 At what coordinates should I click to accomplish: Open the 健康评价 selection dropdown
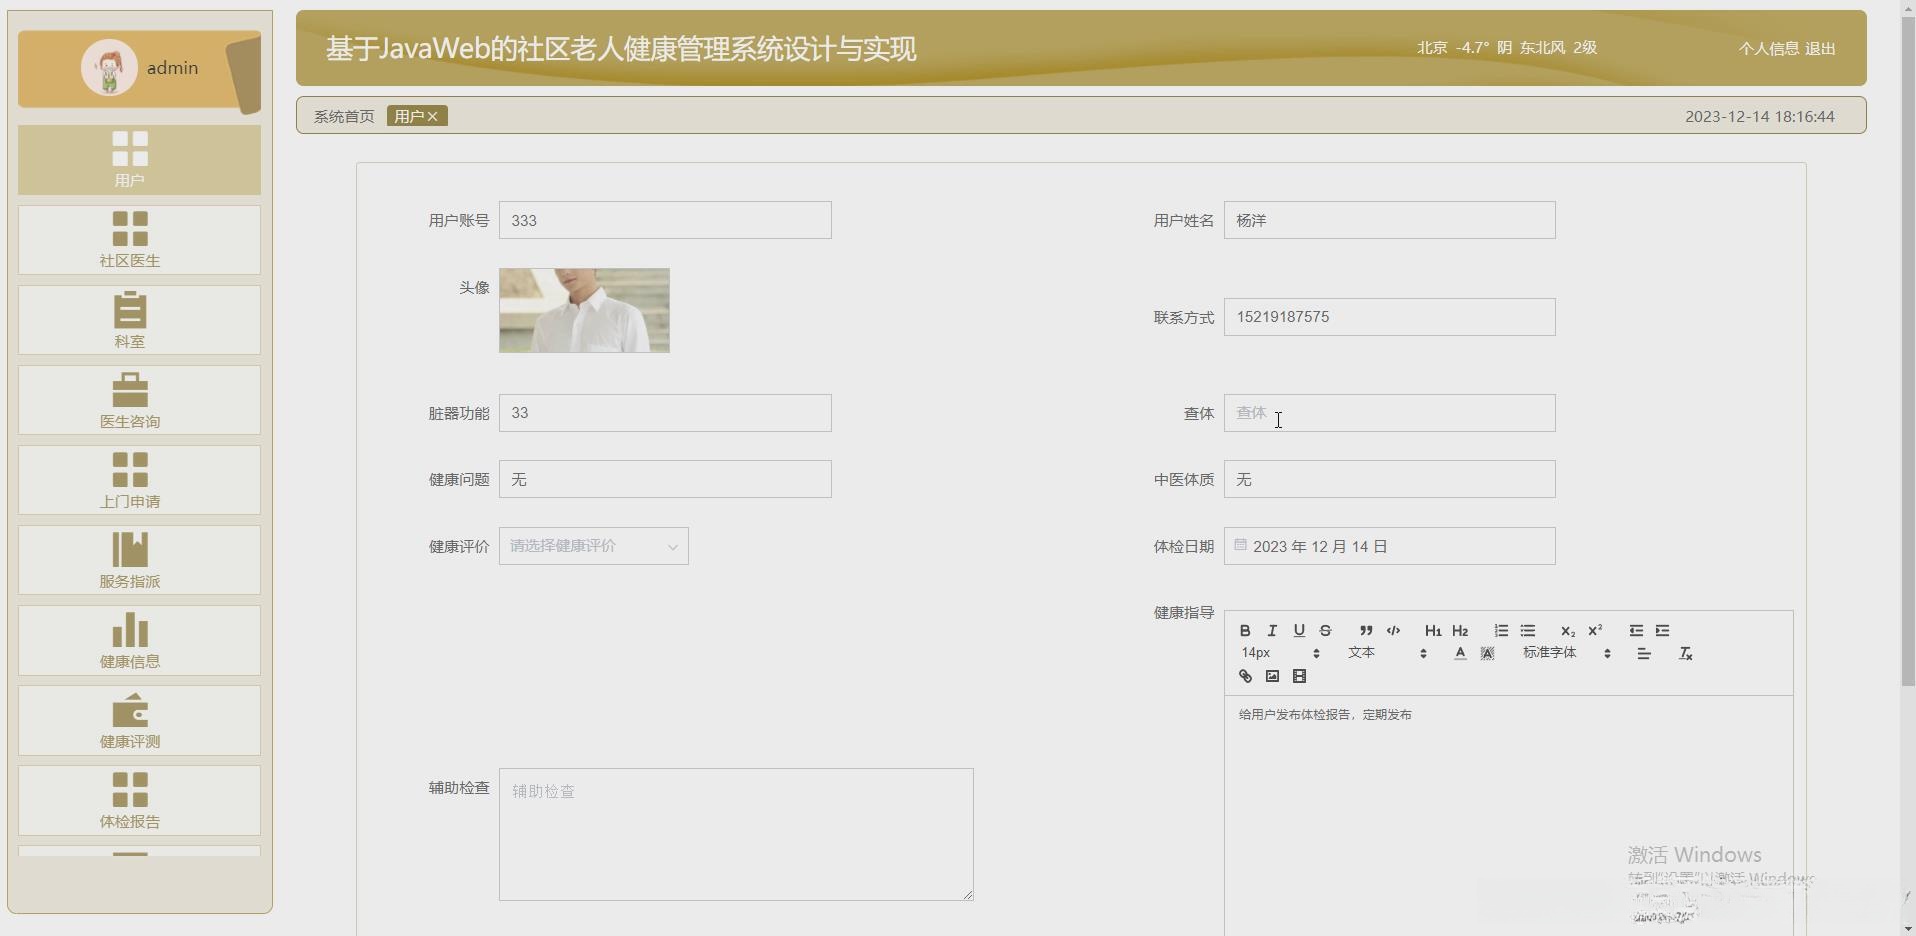593,546
